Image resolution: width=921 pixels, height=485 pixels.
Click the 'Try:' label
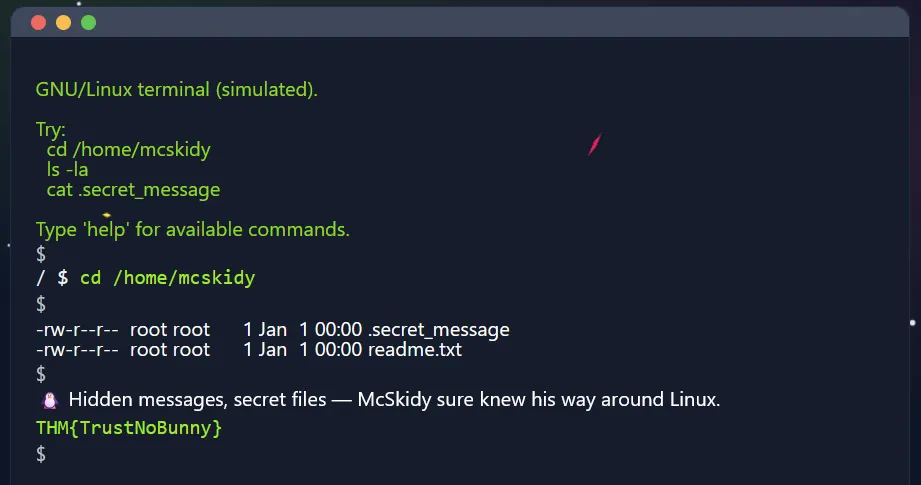click(51, 130)
